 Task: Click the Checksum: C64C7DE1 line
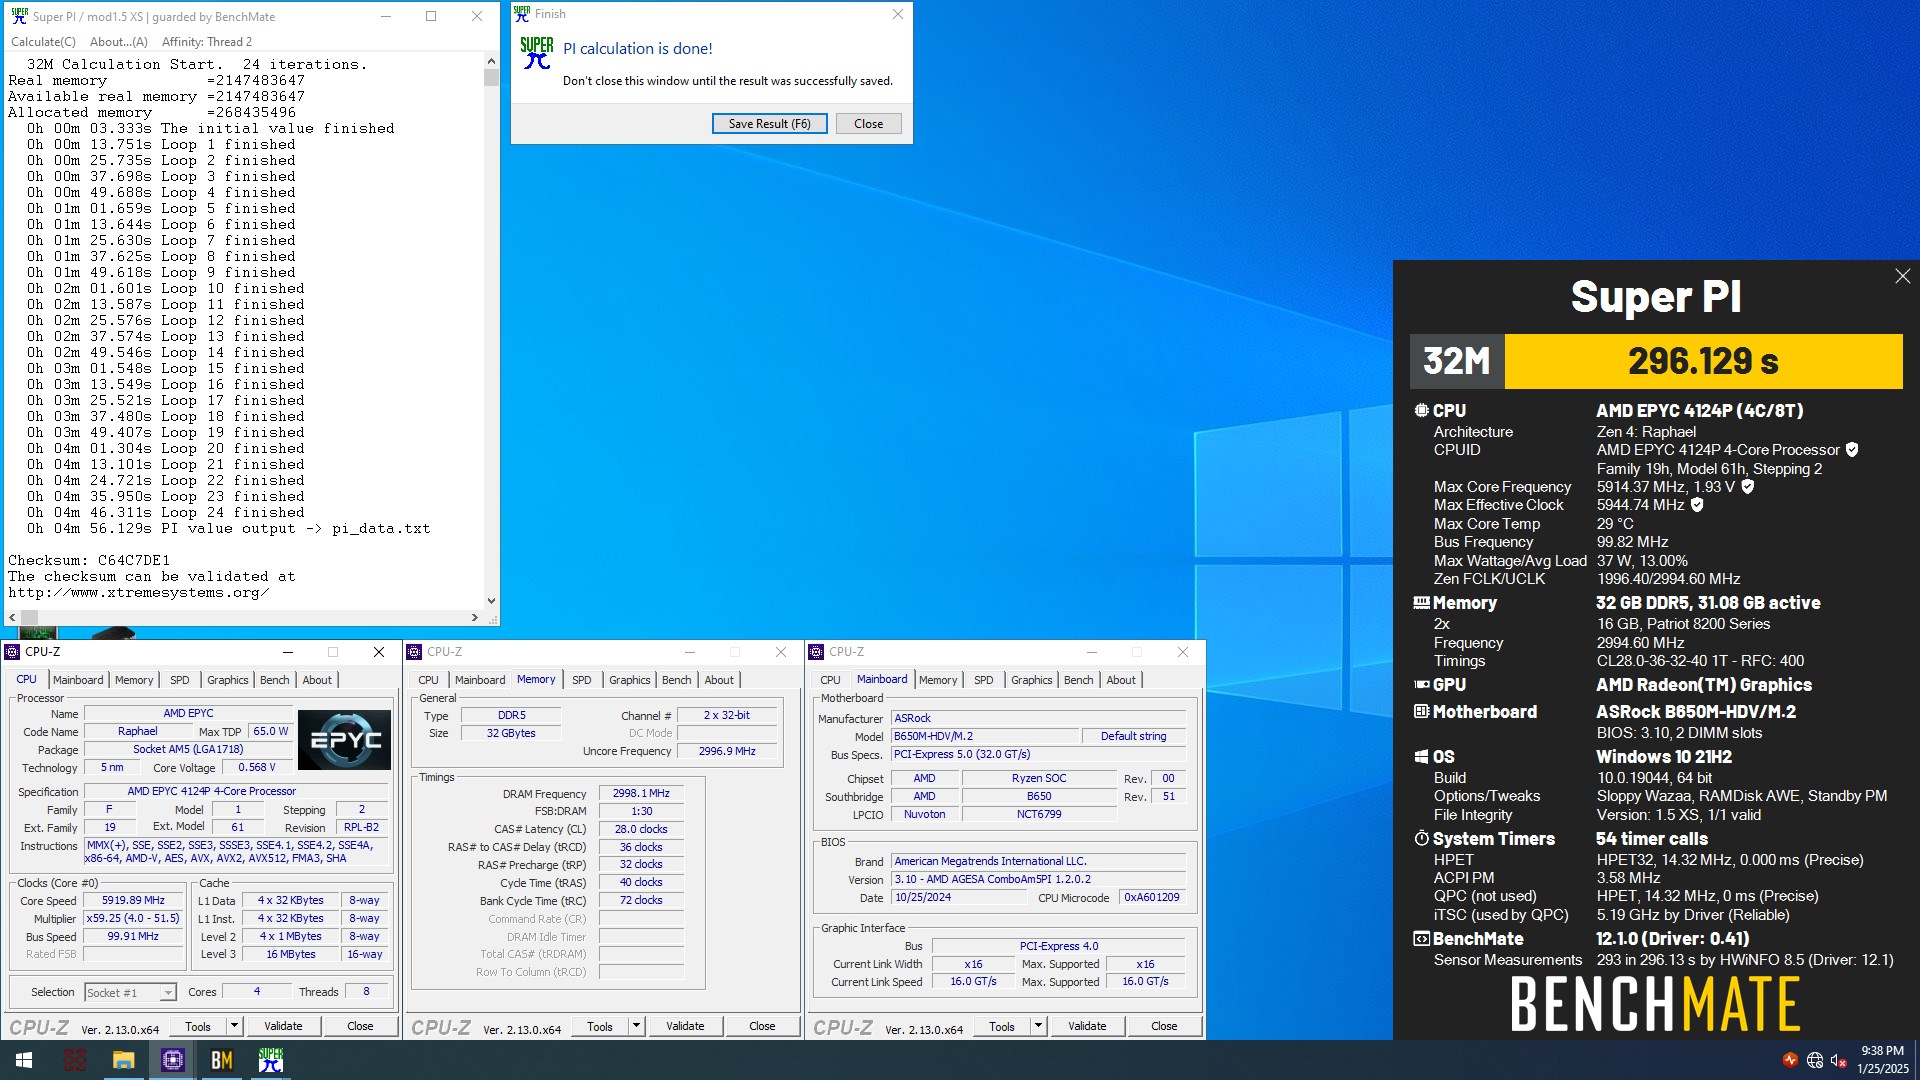point(89,560)
